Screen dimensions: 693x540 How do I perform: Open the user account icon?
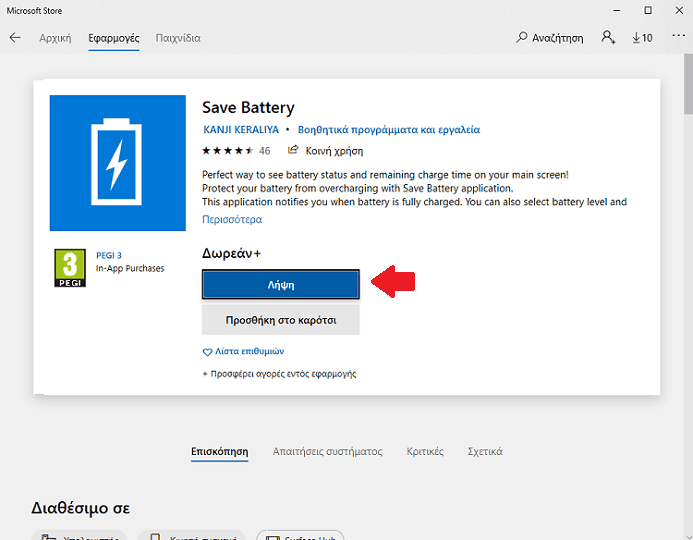pyautogui.click(x=608, y=37)
